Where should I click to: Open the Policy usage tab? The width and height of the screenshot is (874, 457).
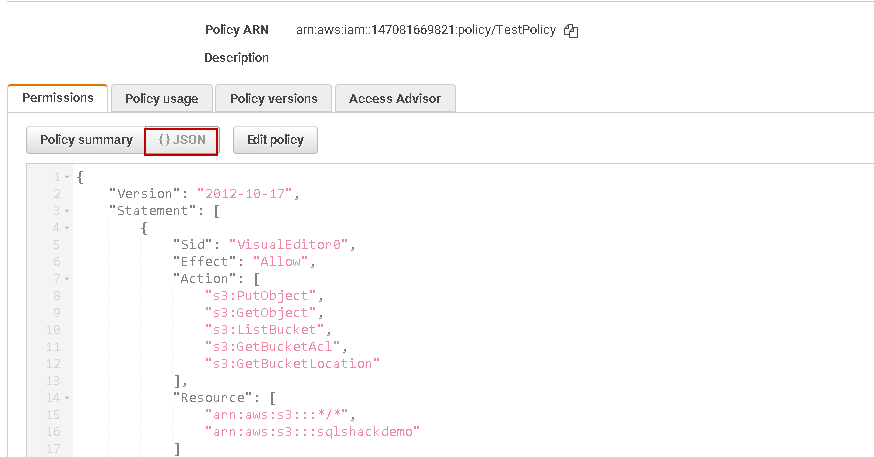click(161, 99)
